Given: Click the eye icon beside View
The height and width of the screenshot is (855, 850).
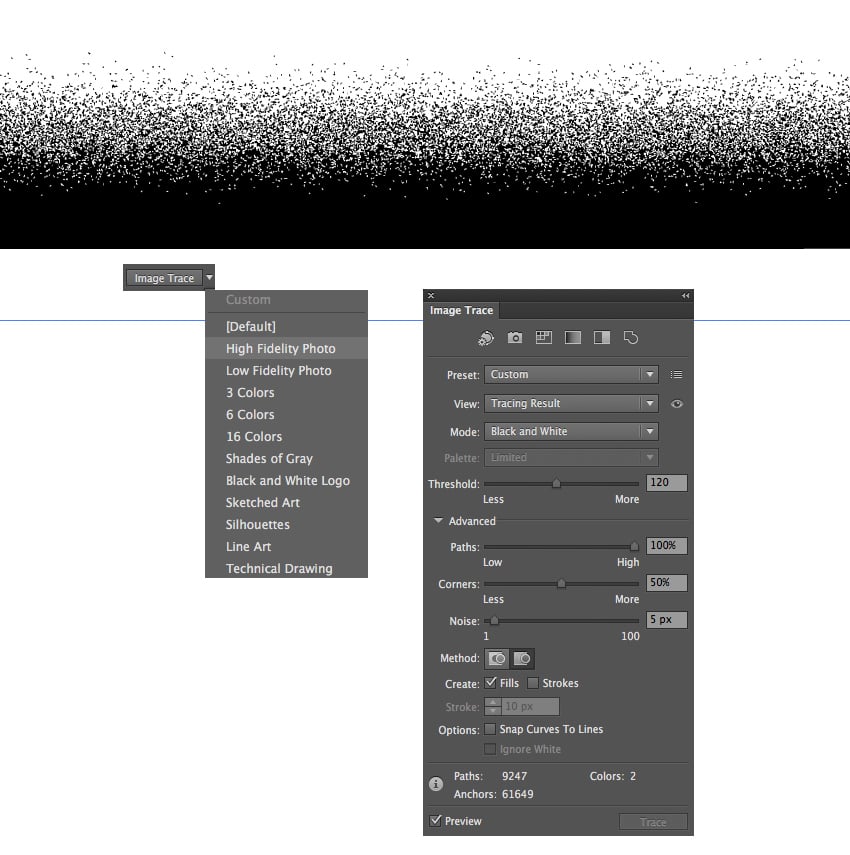Looking at the screenshot, I should [677, 404].
